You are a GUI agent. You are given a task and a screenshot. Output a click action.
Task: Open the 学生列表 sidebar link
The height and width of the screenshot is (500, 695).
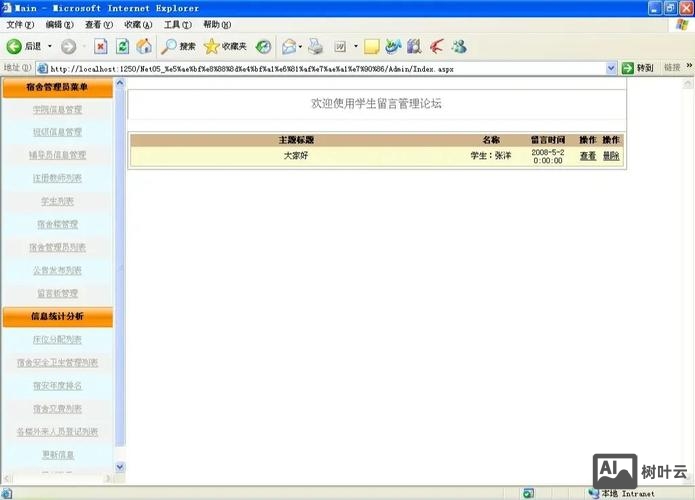tap(57, 201)
